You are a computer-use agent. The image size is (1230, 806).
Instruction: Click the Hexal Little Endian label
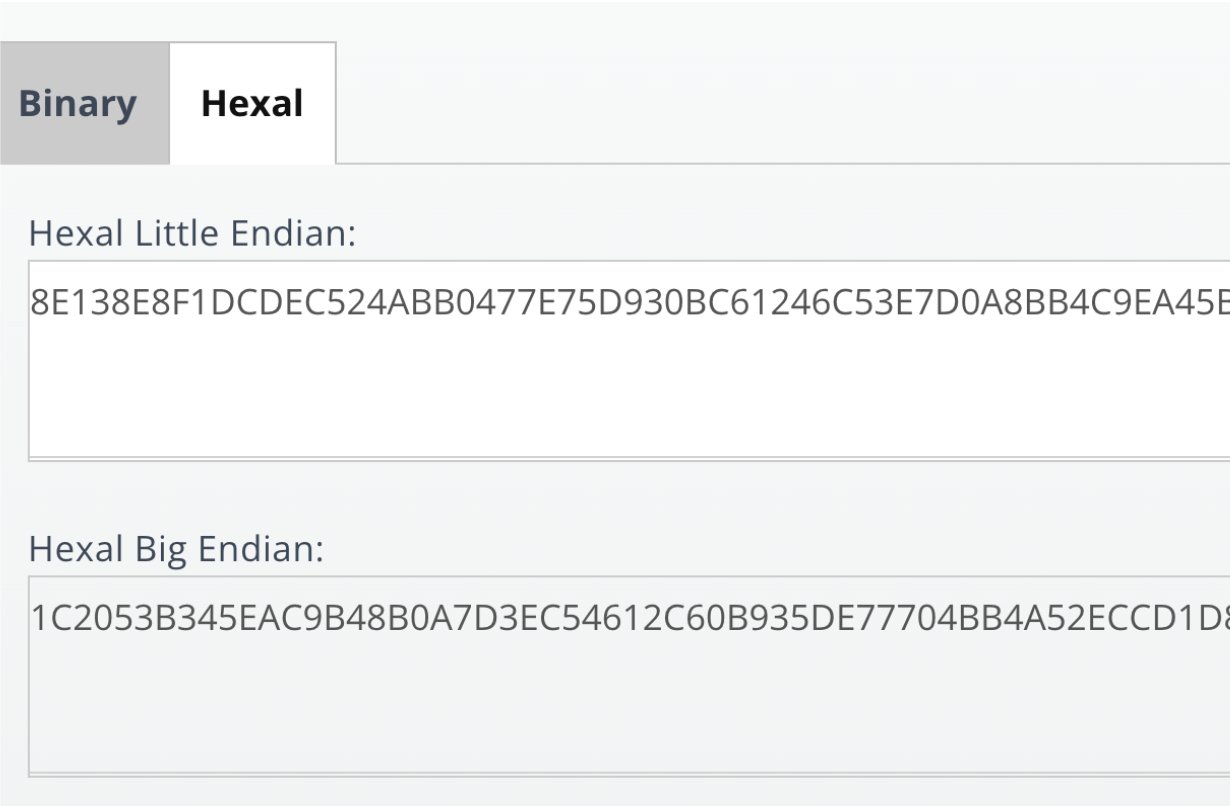[192, 233]
